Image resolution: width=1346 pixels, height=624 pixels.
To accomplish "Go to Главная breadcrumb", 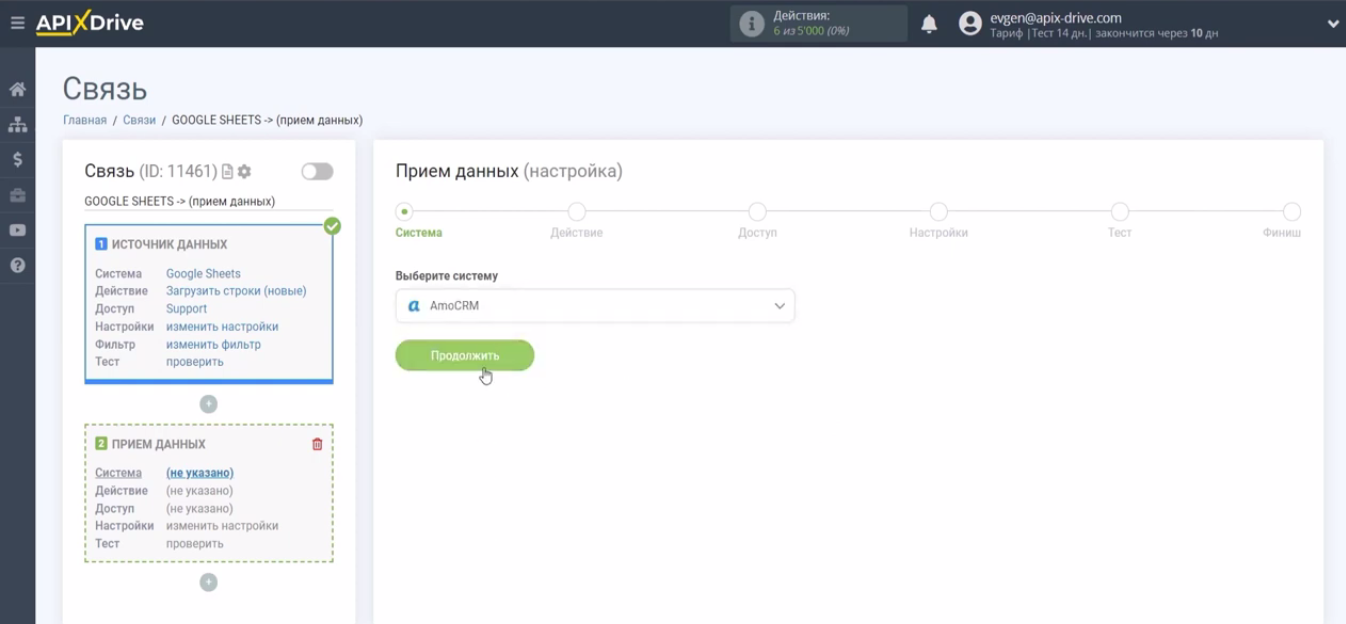I will click(x=85, y=120).
